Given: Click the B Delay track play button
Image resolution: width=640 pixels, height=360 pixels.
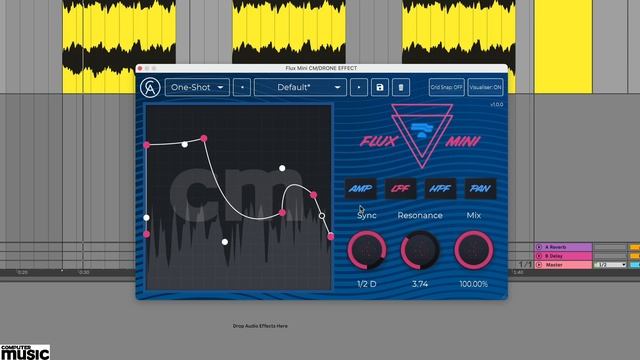Looking at the screenshot, I should click(539, 256).
